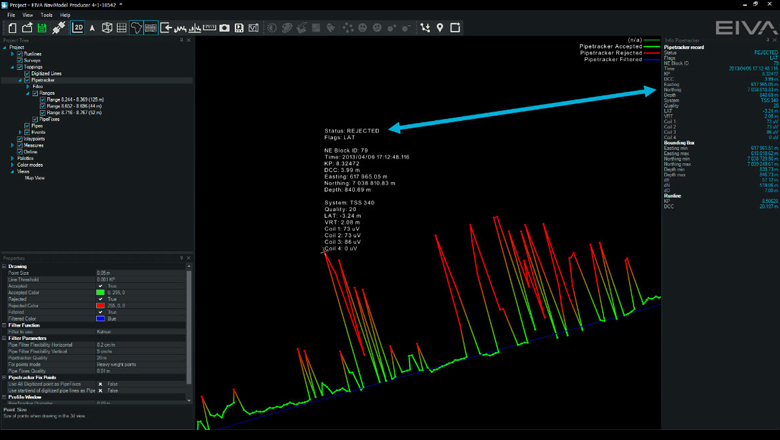The height and width of the screenshot is (440, 780).
Task: Click the route nodes toolbar icon
Action: (425, 28)
